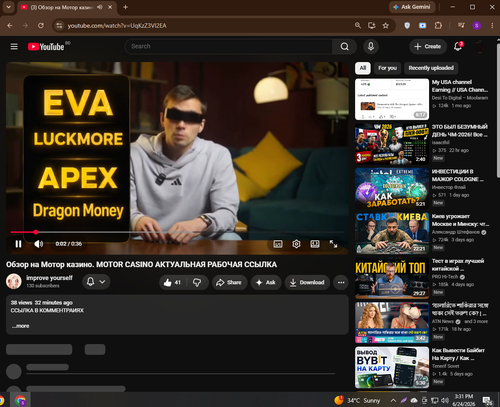
Task: Expand the subscription notification bell dropdown
Action: 96,282
